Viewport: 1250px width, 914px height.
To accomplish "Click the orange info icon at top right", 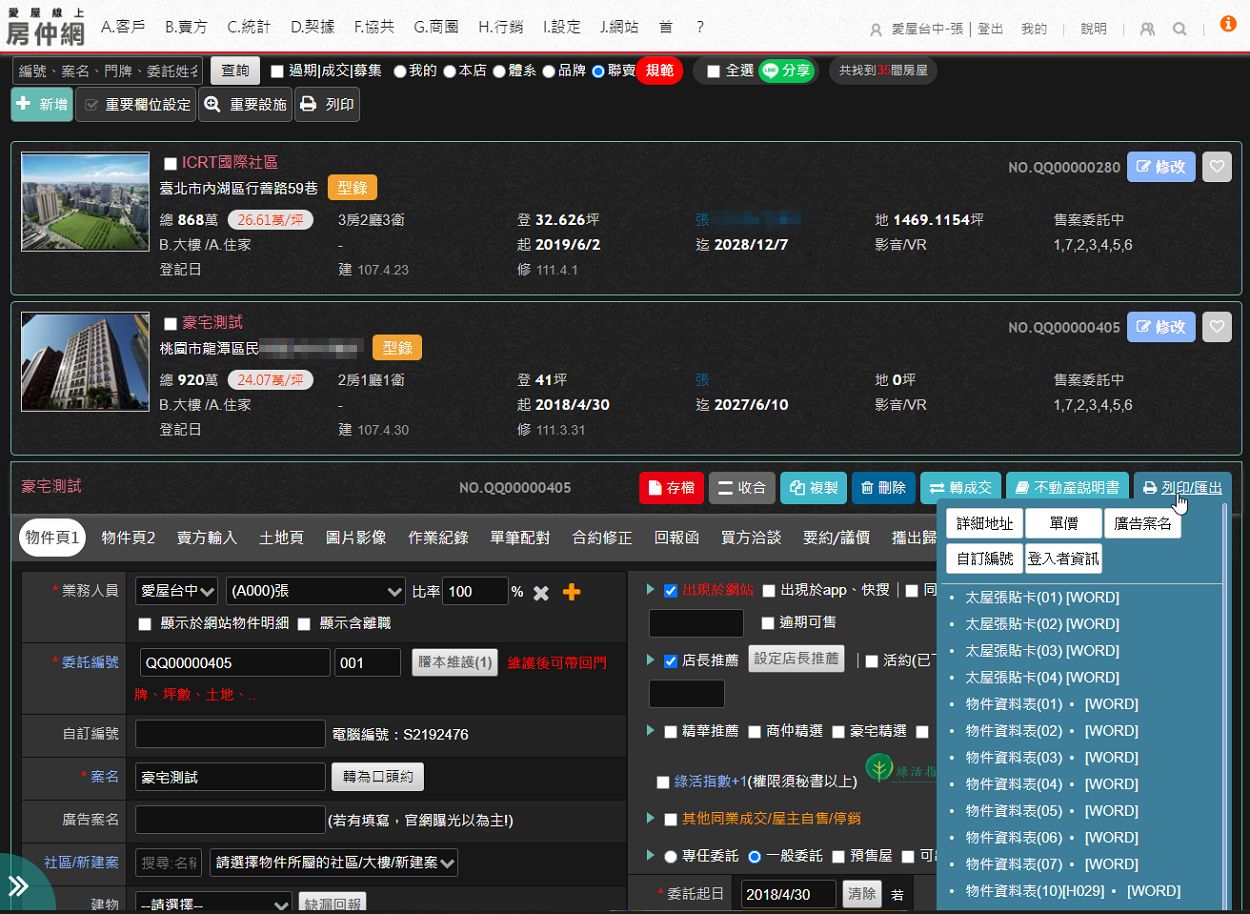I will click(1228, 23).
